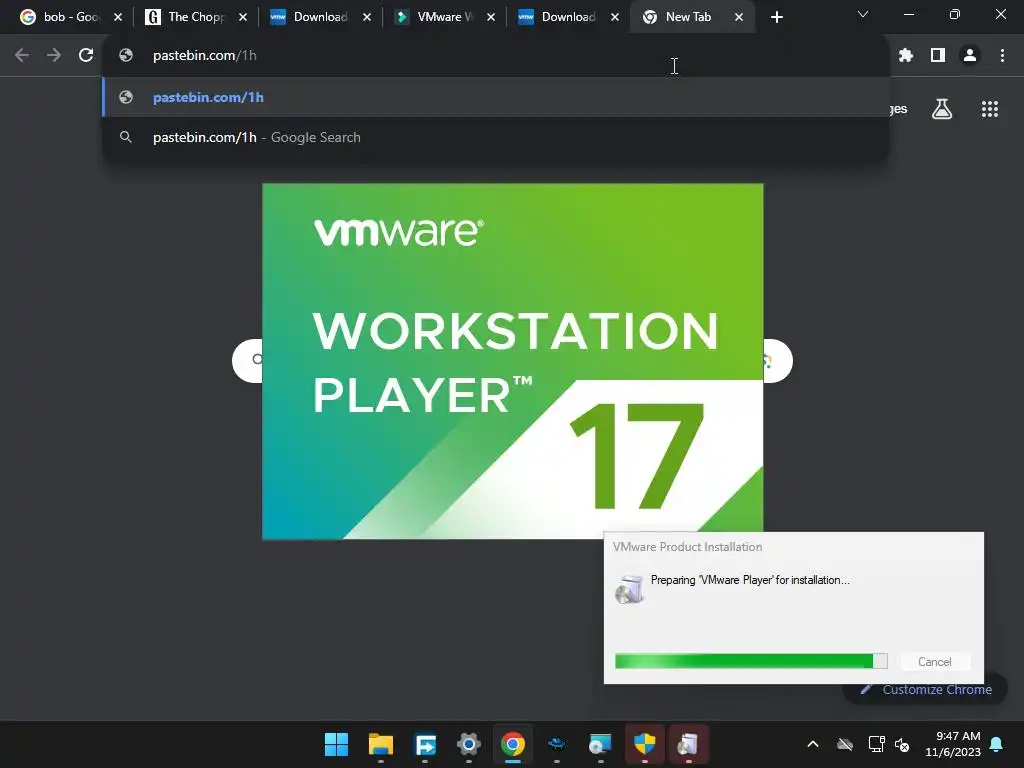Open the Settings gear on taskbar
1024x768 pixels.
pyautogui.click(x=469, y=744)
